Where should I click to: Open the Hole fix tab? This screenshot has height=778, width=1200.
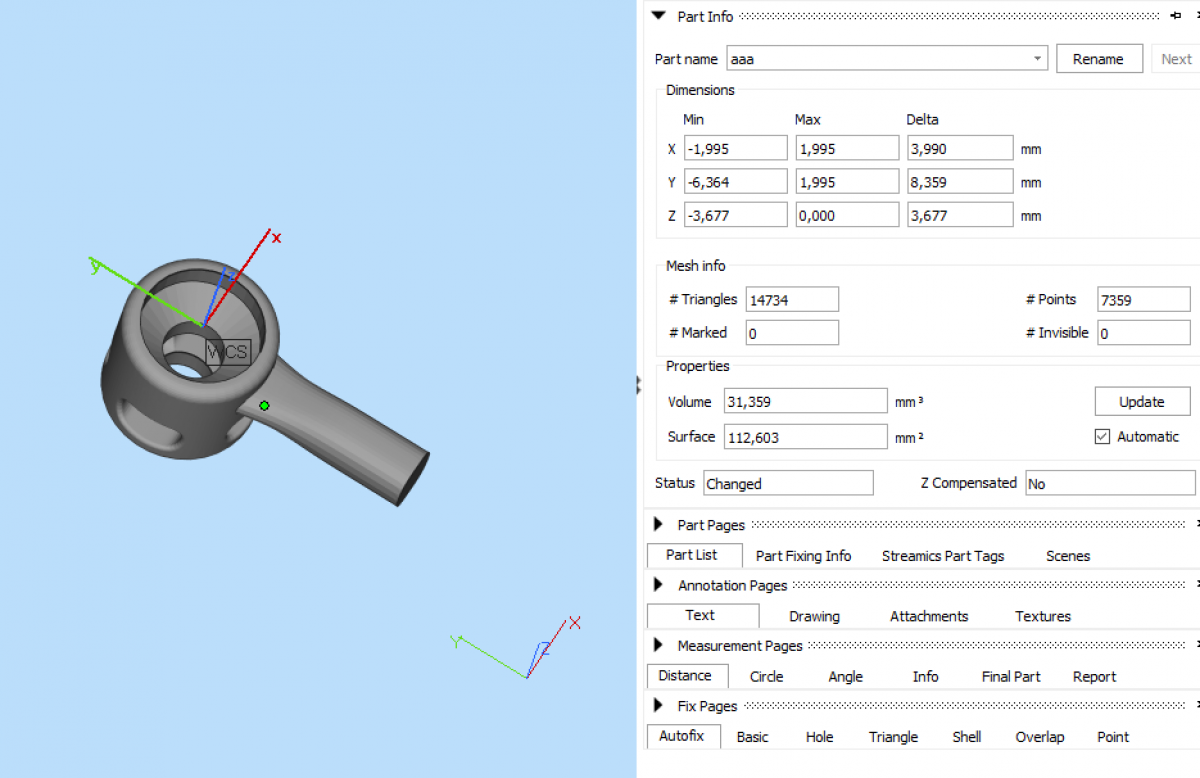tap(819, 737)
